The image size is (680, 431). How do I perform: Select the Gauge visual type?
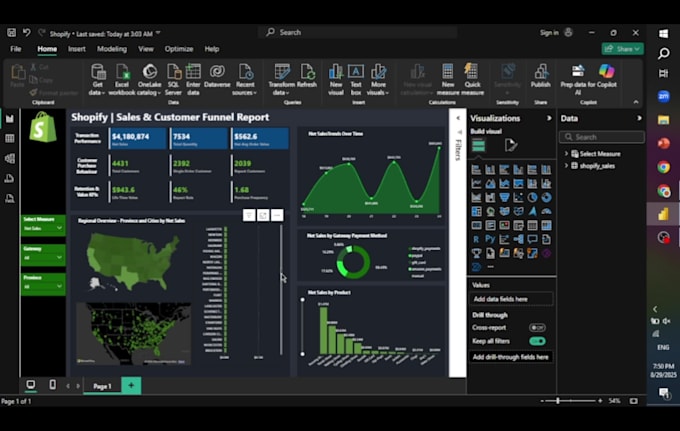[546, 212]
